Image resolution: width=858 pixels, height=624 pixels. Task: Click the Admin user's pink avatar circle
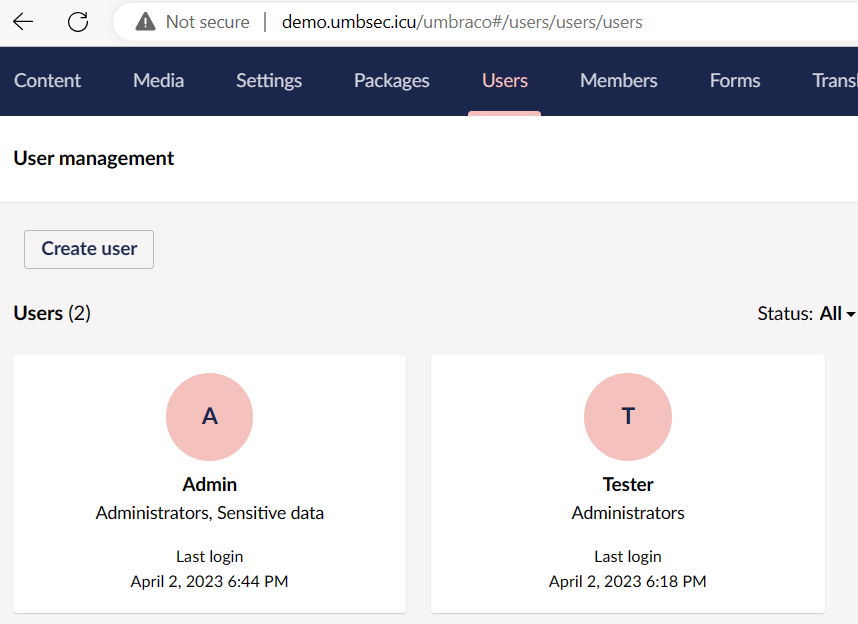pyautogui.click(x=209, y=417)
